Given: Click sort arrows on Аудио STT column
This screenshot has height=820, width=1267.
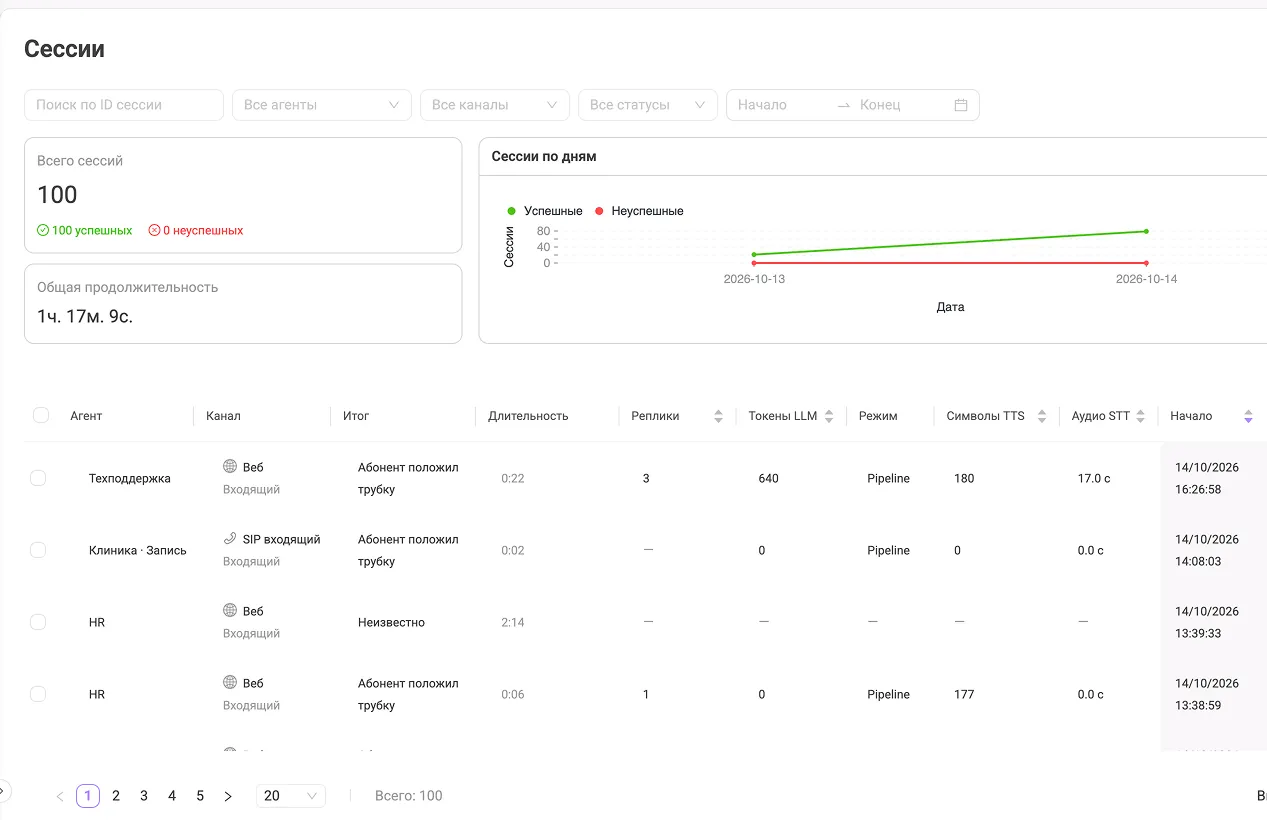Looking at the screenshot, I should pyautogui.click(x=1141, y=416).
